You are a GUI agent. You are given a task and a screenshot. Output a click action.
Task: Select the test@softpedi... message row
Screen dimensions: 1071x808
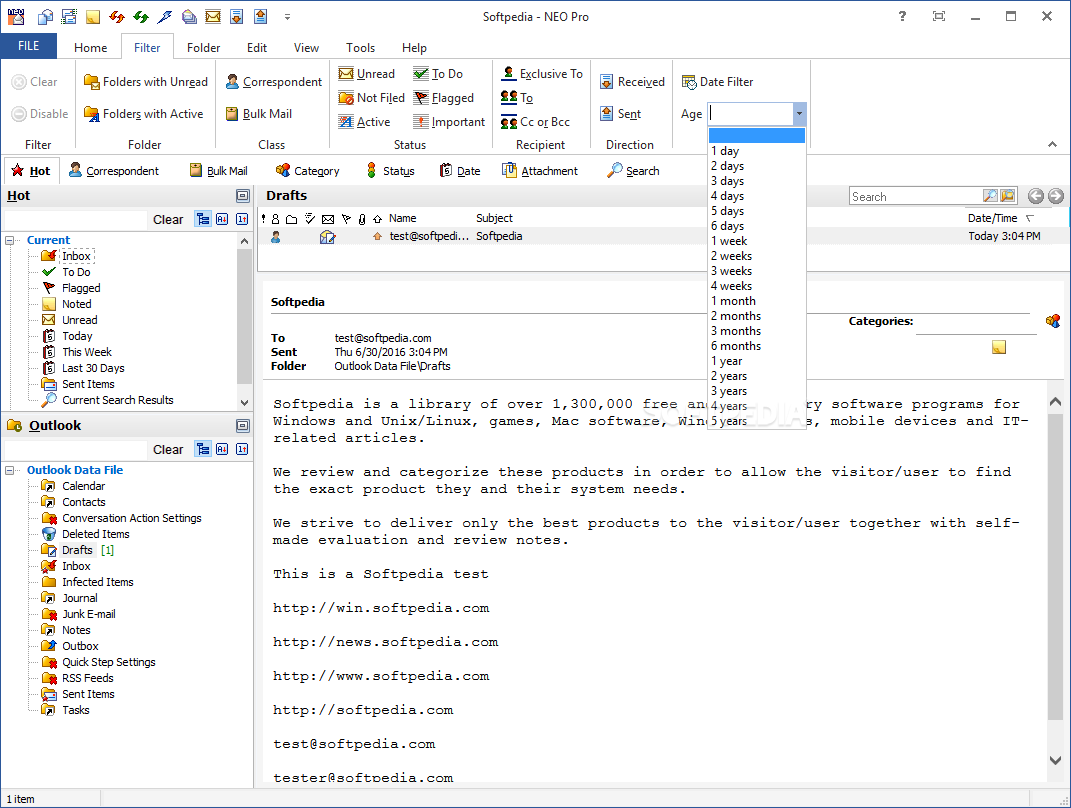click(x=663, y=236)
